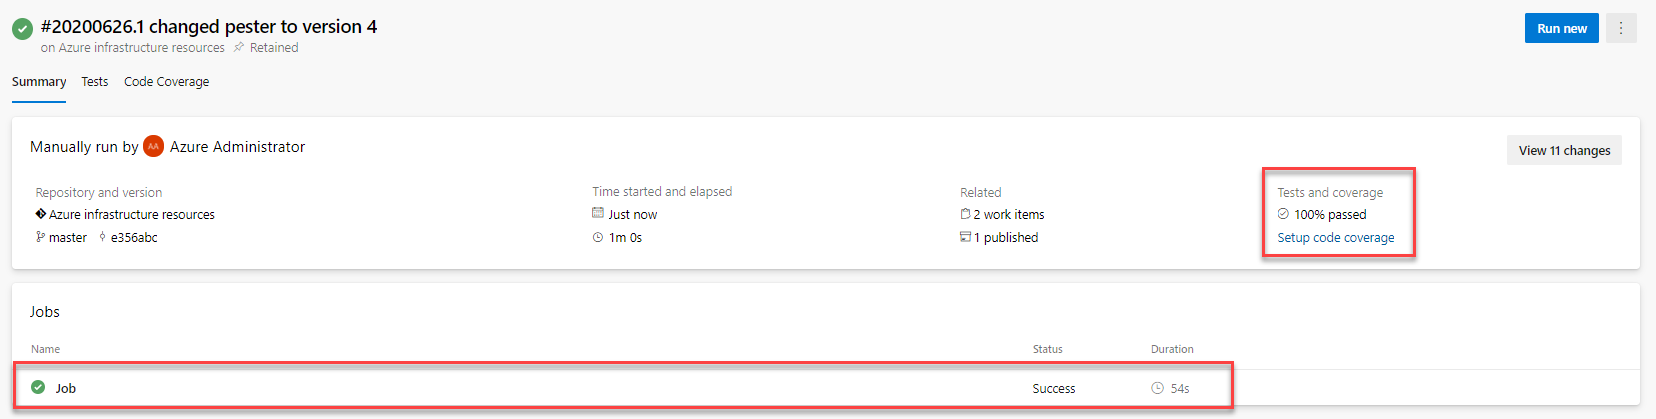Screen dimensions: 1656x419
Task: Click the repository icon beside Azure infrastructure resources
Action: point(40,214)
